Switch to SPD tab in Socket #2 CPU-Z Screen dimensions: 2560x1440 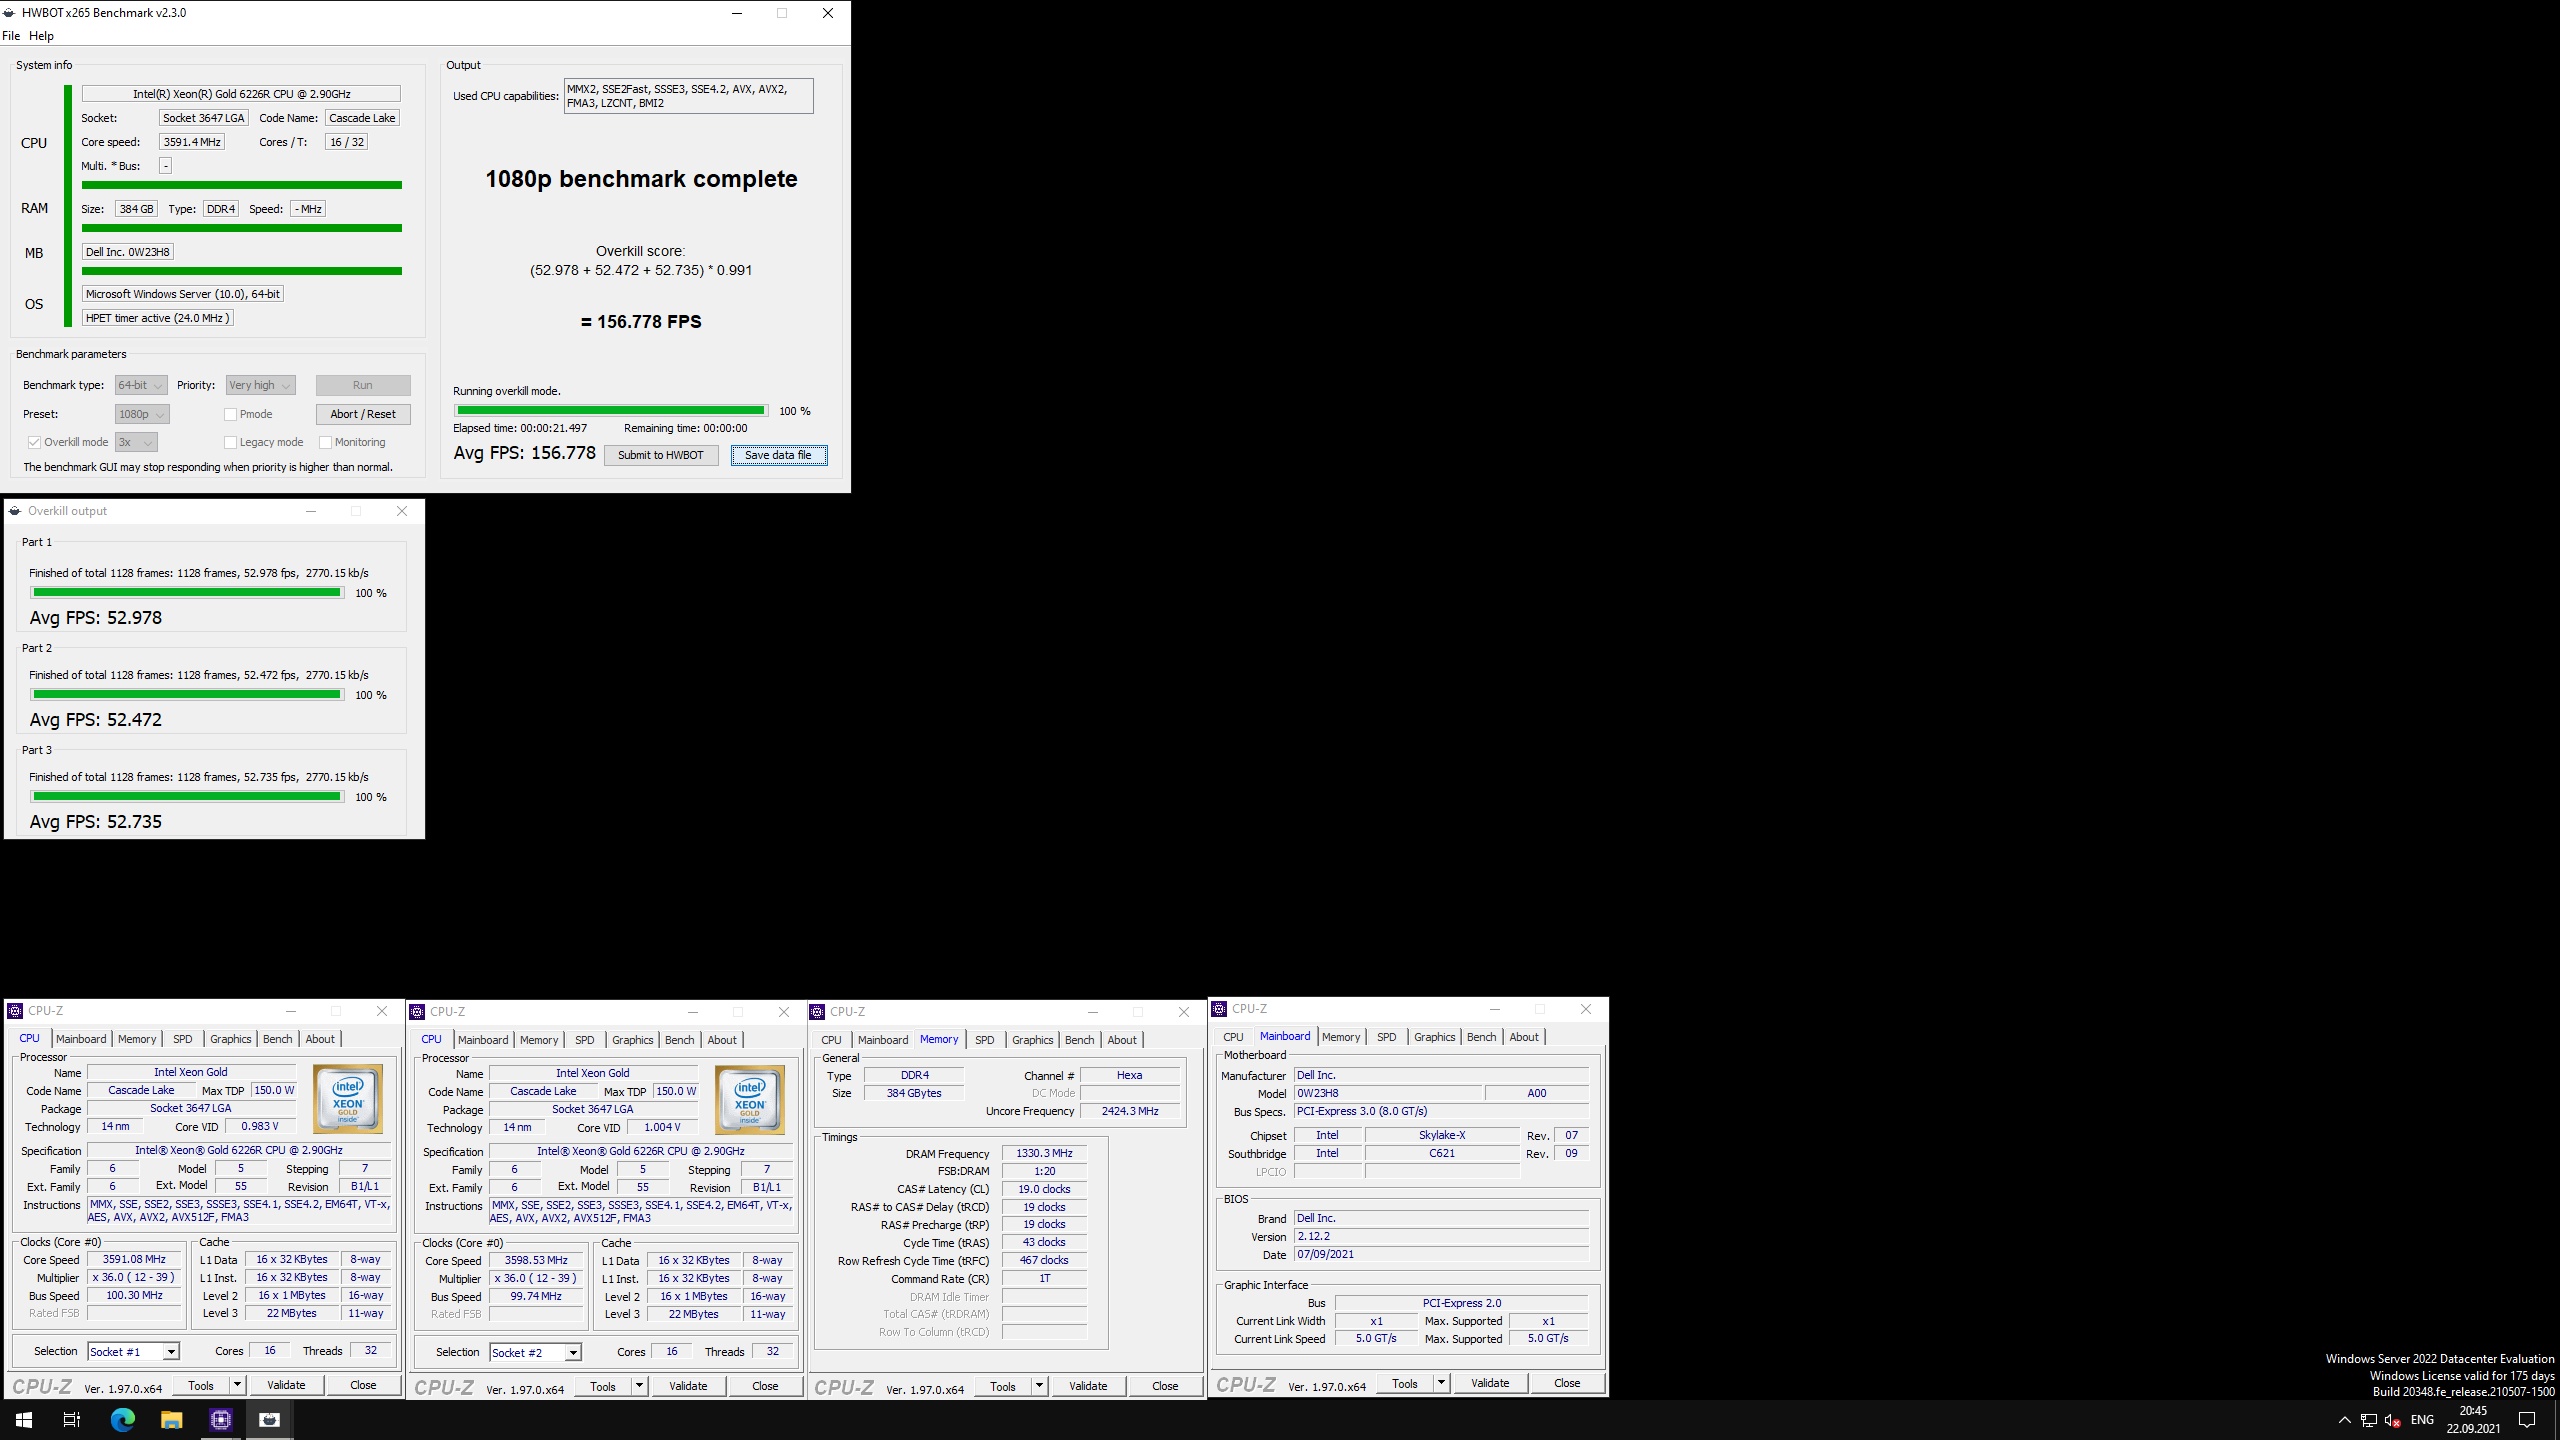coord(585,1040)
